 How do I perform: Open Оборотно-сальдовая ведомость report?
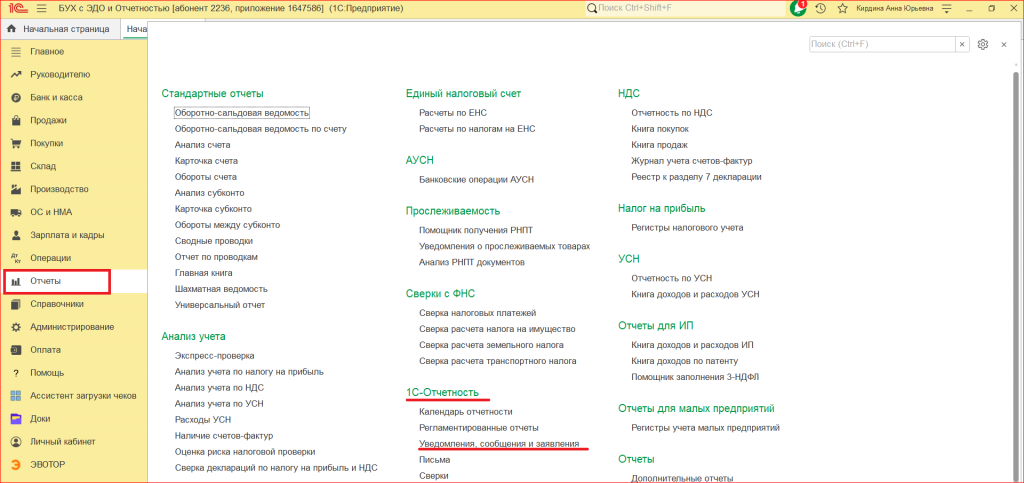242,113
